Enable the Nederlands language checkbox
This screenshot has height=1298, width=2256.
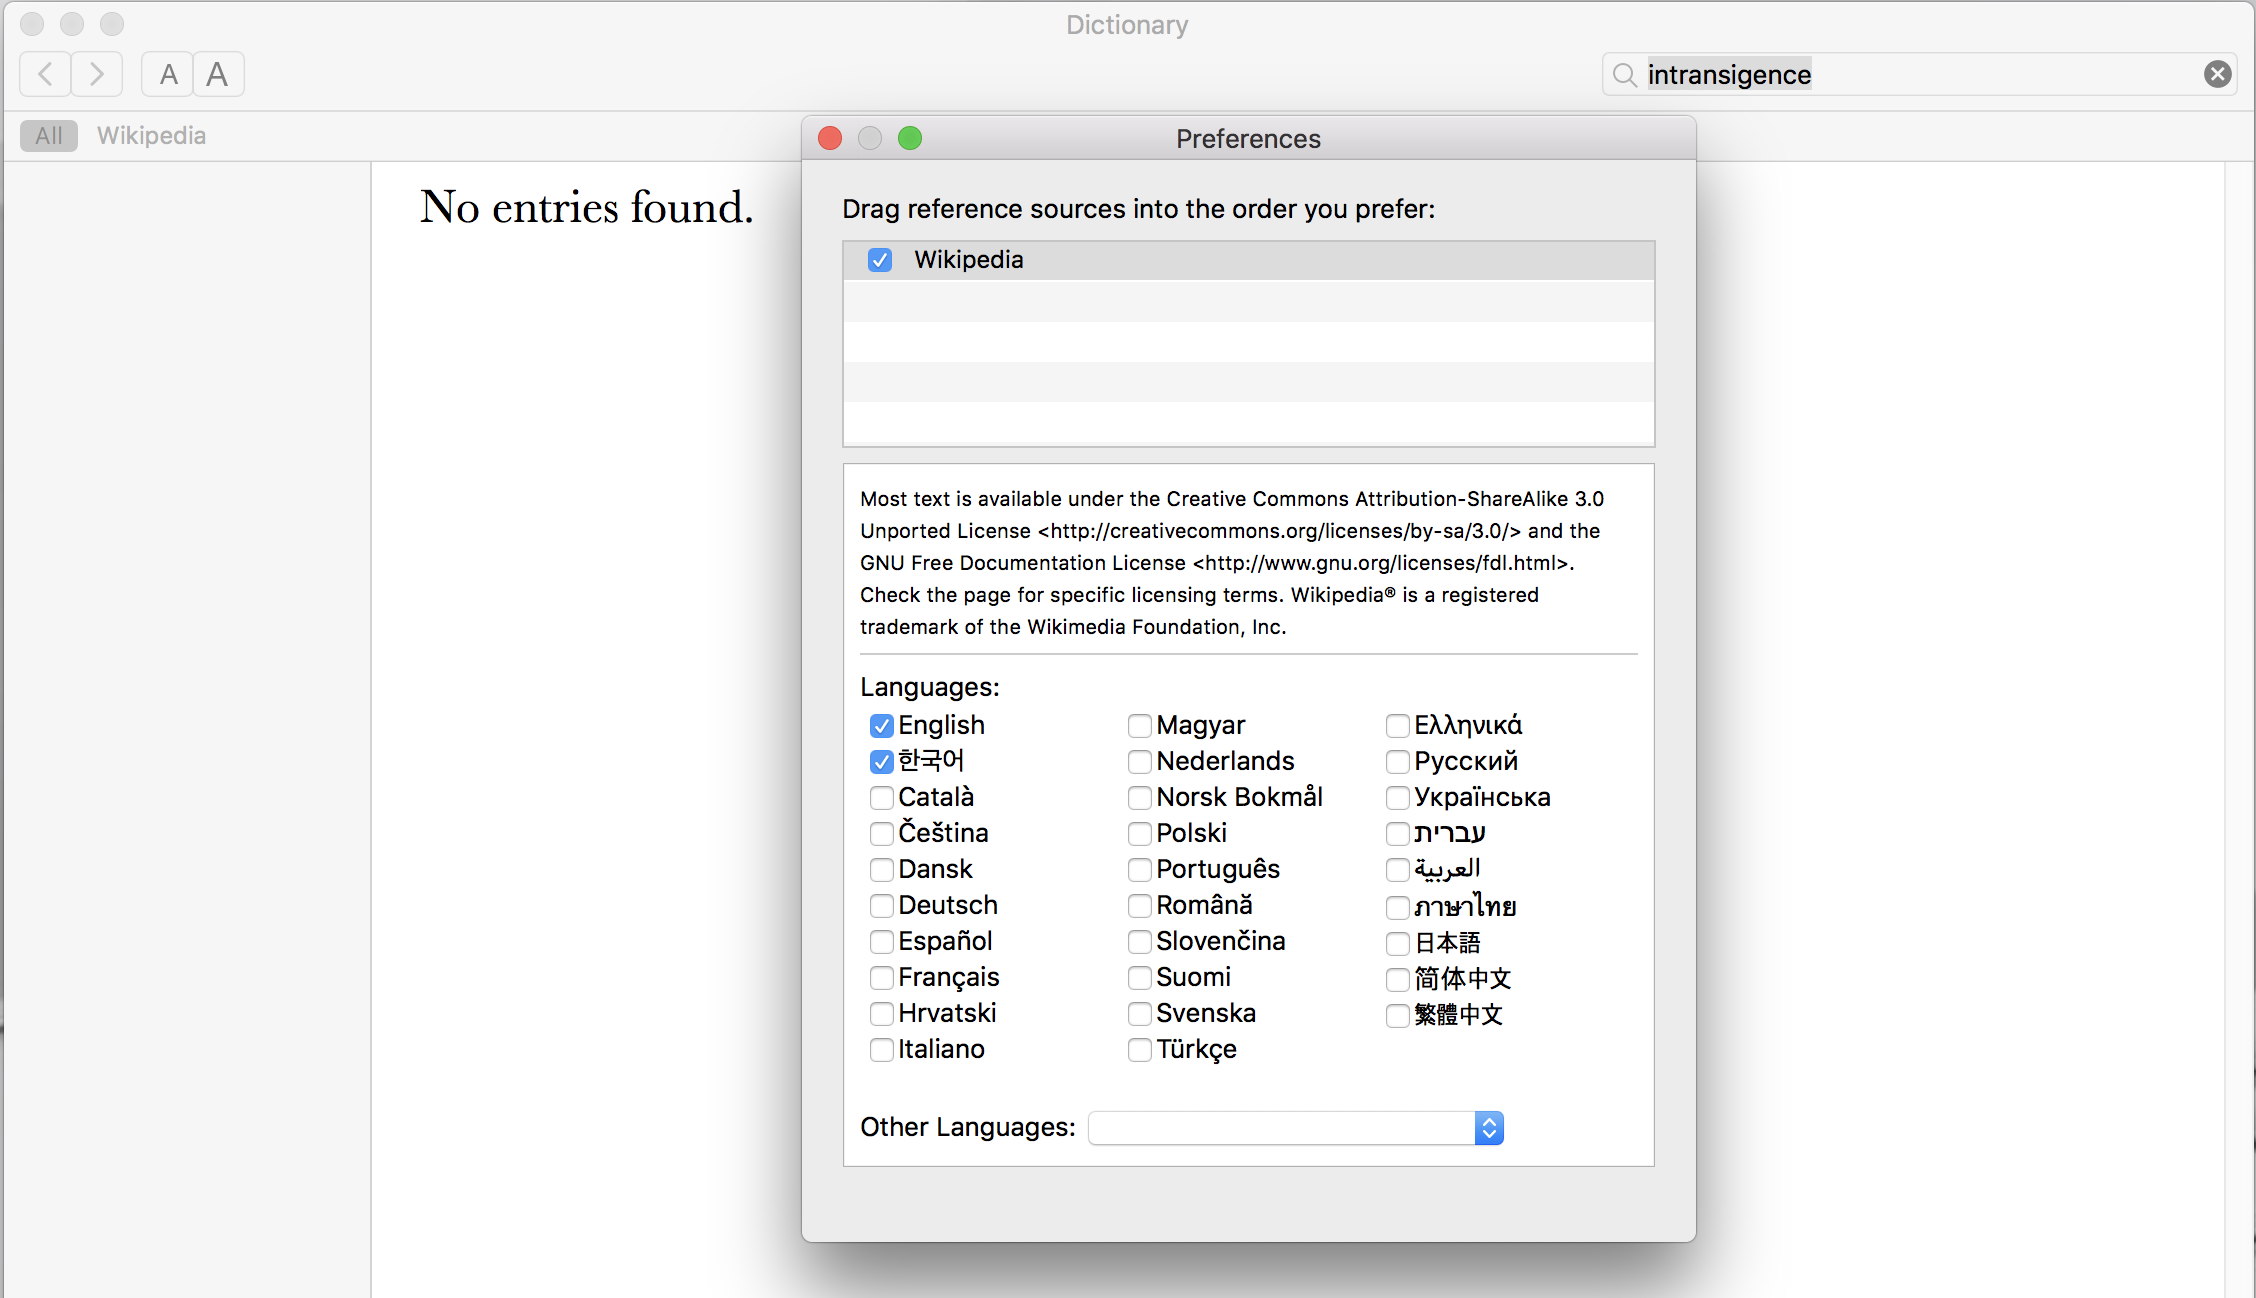[x=1139, y=761]
